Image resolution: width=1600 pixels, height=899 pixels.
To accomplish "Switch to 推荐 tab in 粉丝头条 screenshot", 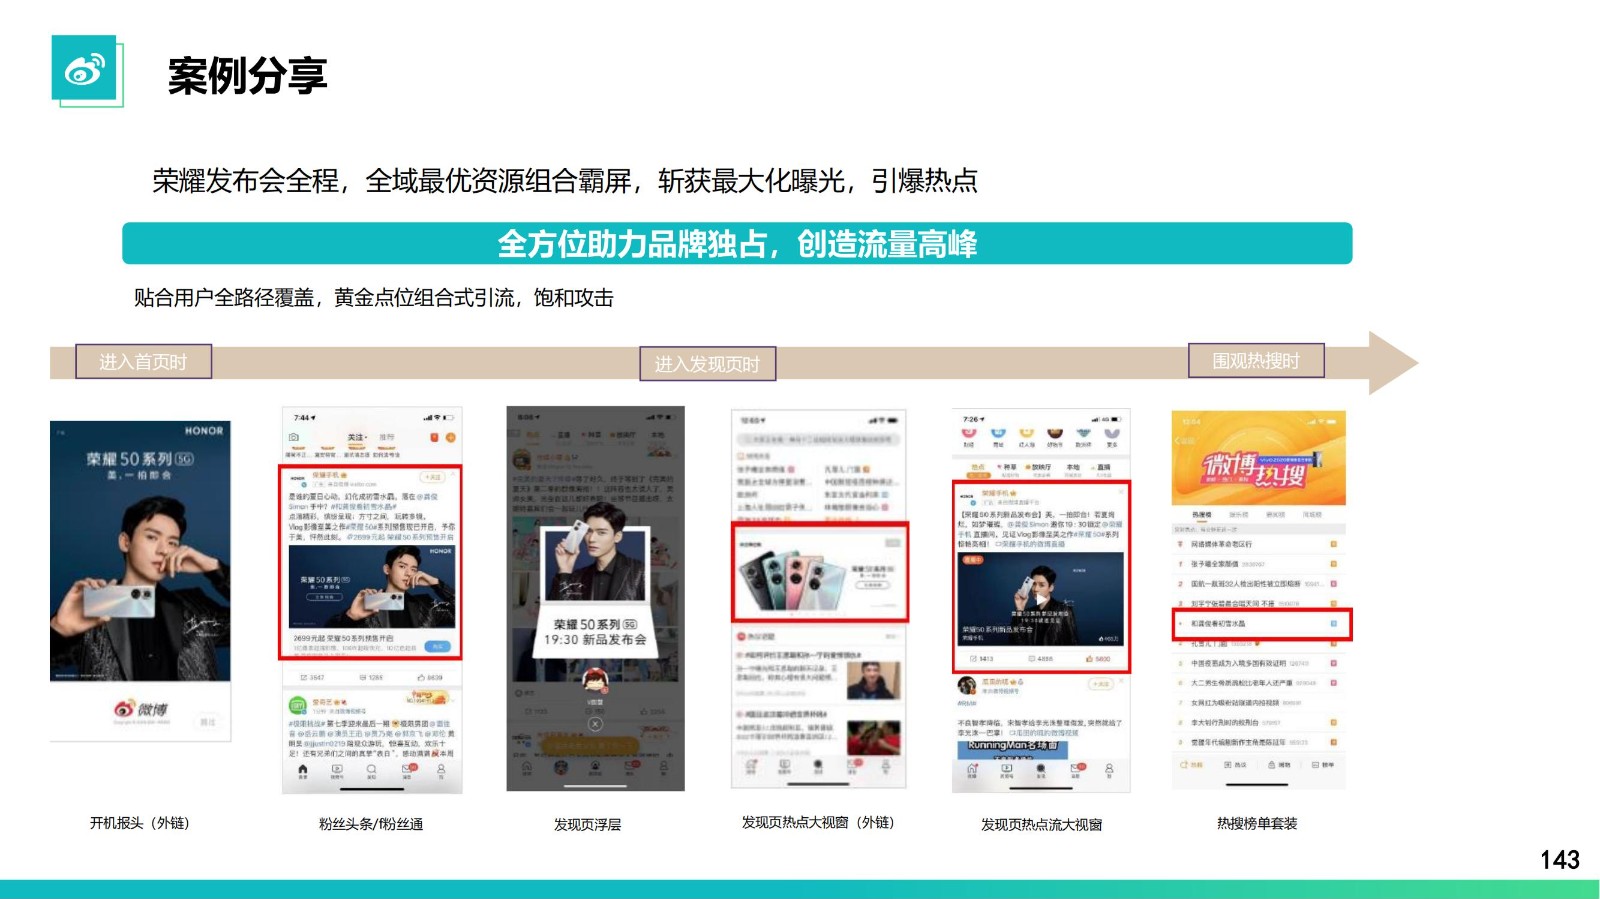I will pos(387,438).
